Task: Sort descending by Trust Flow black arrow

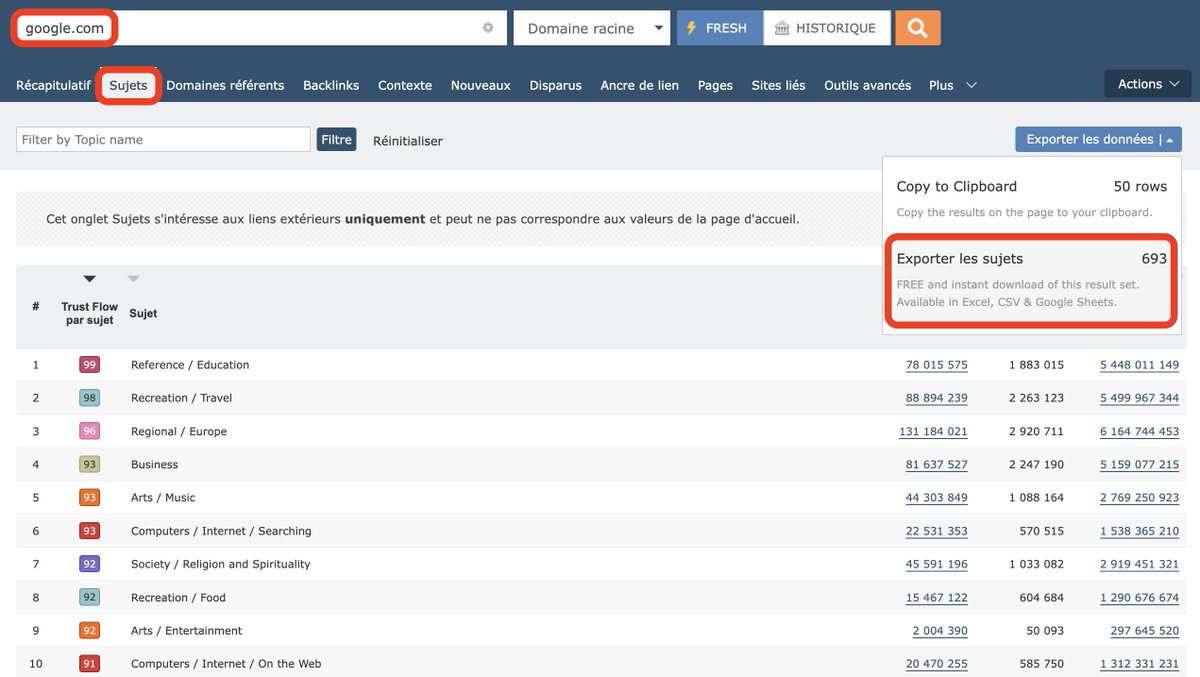Action: tap(90, 279)
